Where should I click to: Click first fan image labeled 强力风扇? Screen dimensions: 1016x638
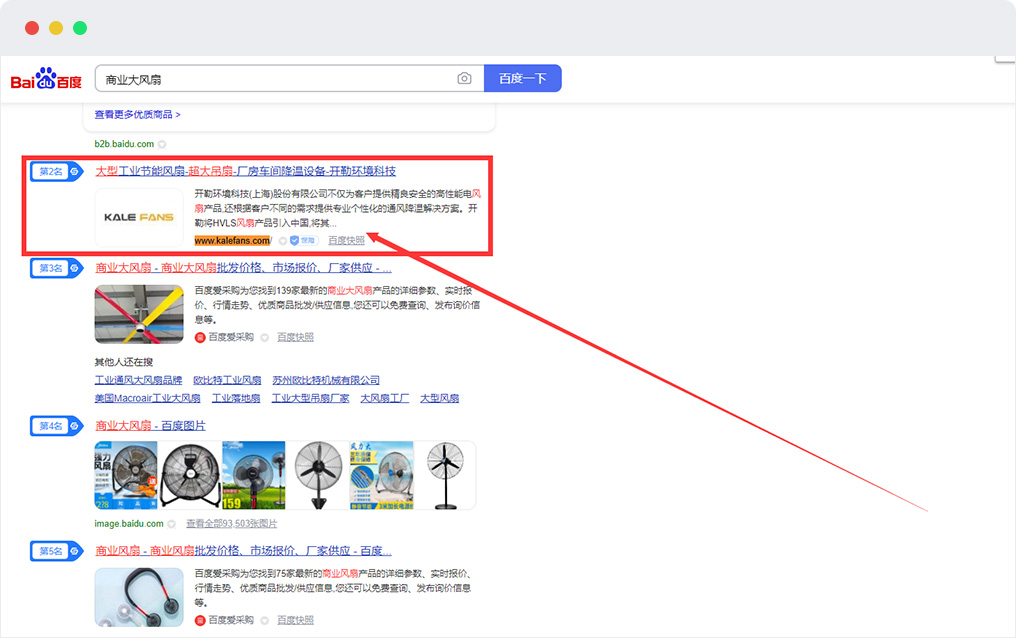click(x=126, y=475)
